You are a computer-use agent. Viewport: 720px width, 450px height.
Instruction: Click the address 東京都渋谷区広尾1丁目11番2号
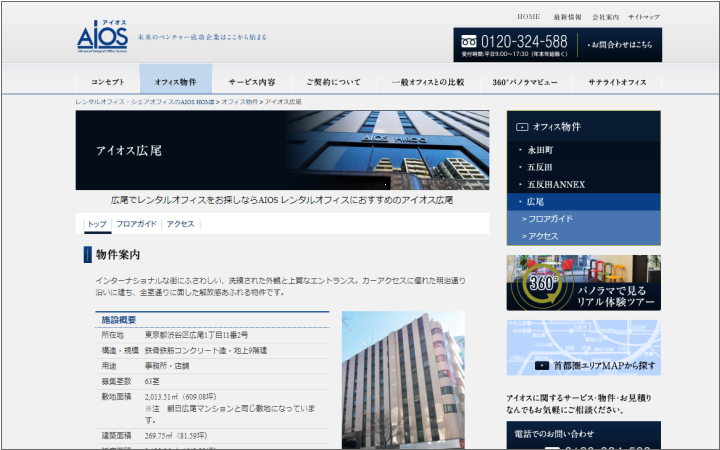click(x=197, y=335)
